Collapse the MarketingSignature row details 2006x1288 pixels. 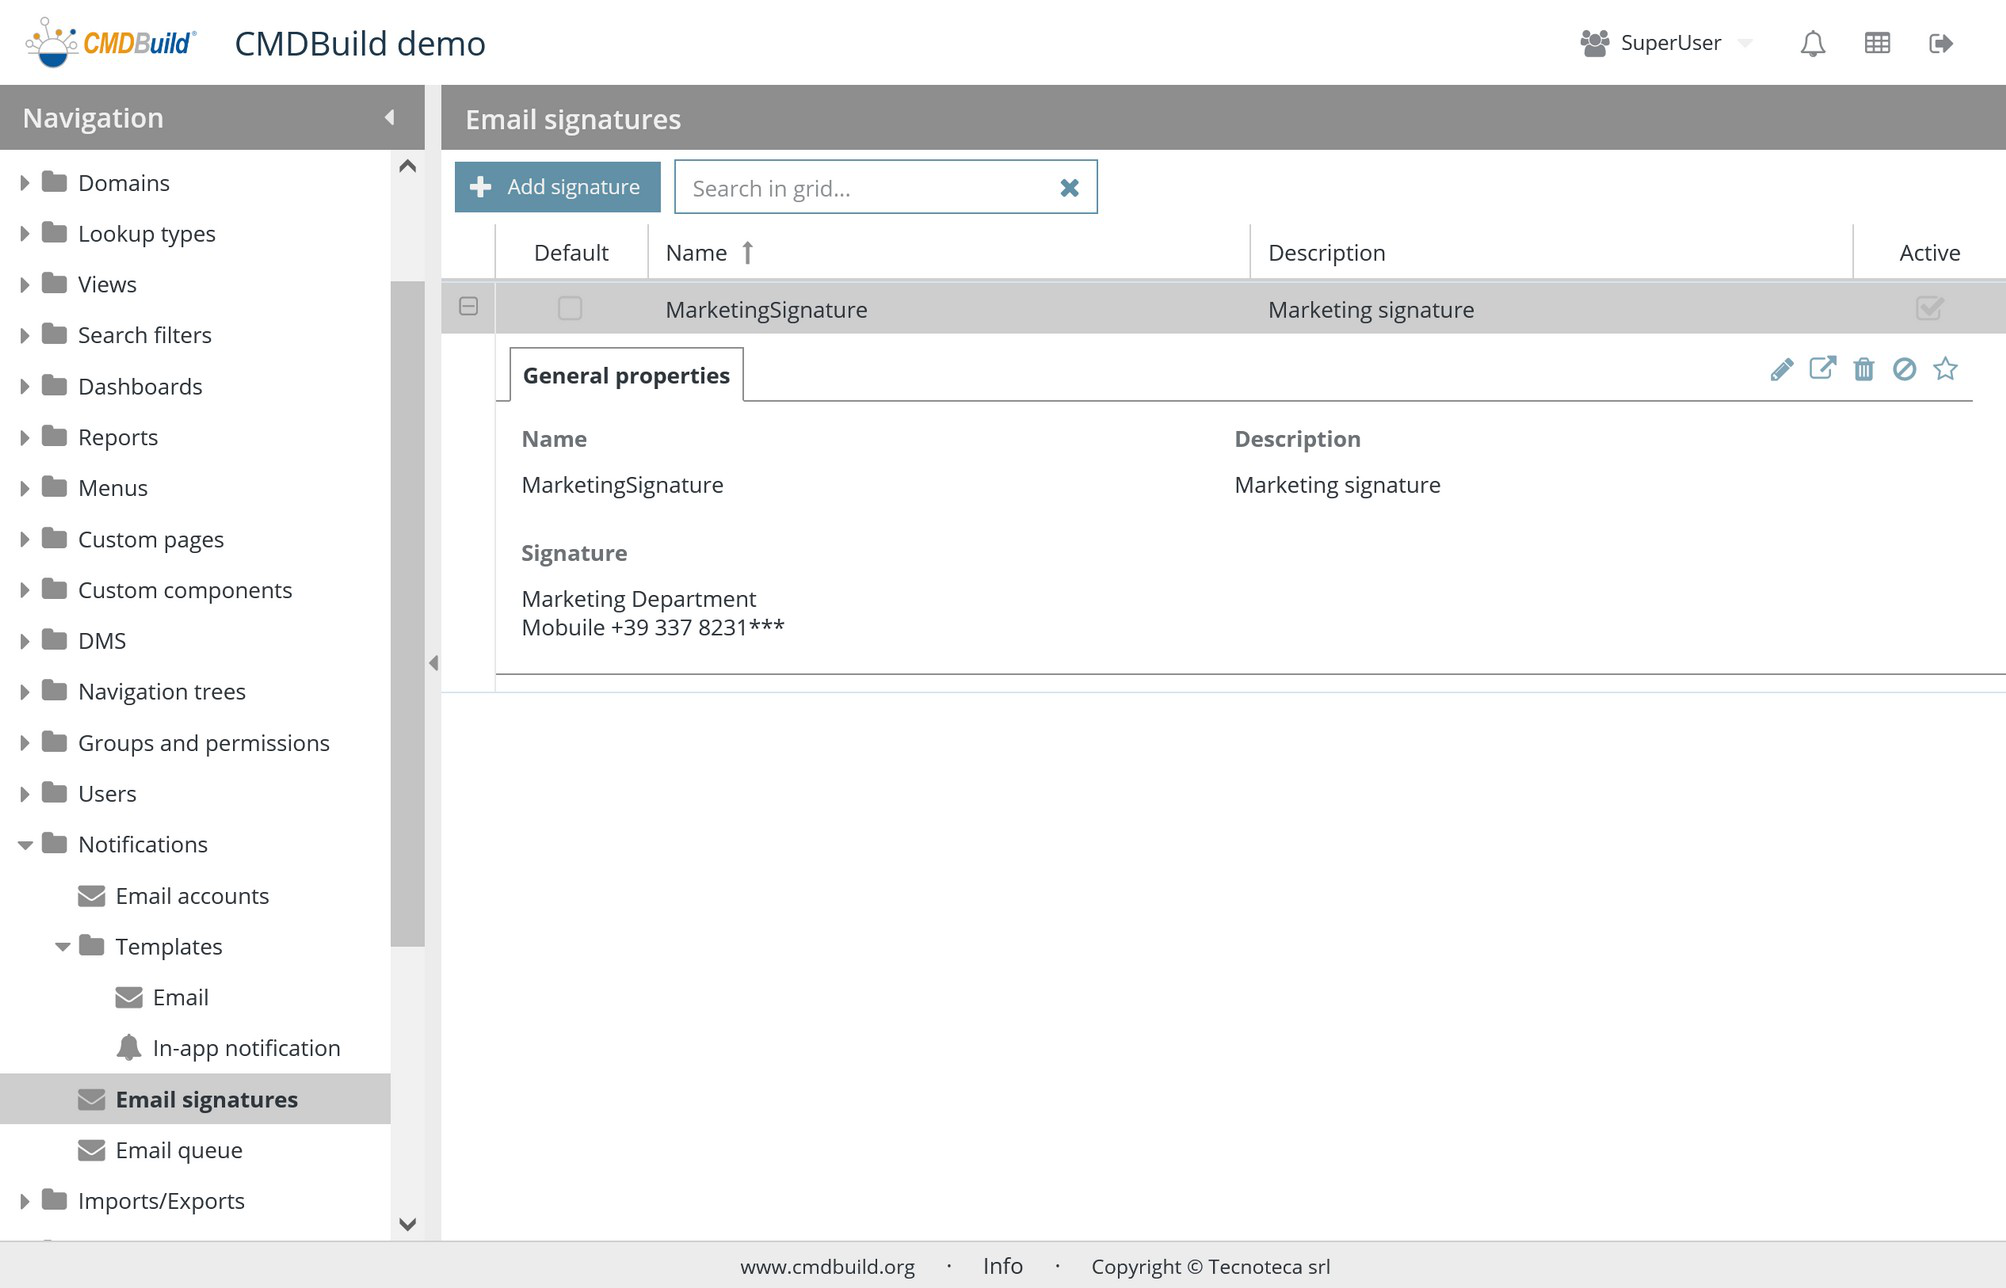click(468, 307)
